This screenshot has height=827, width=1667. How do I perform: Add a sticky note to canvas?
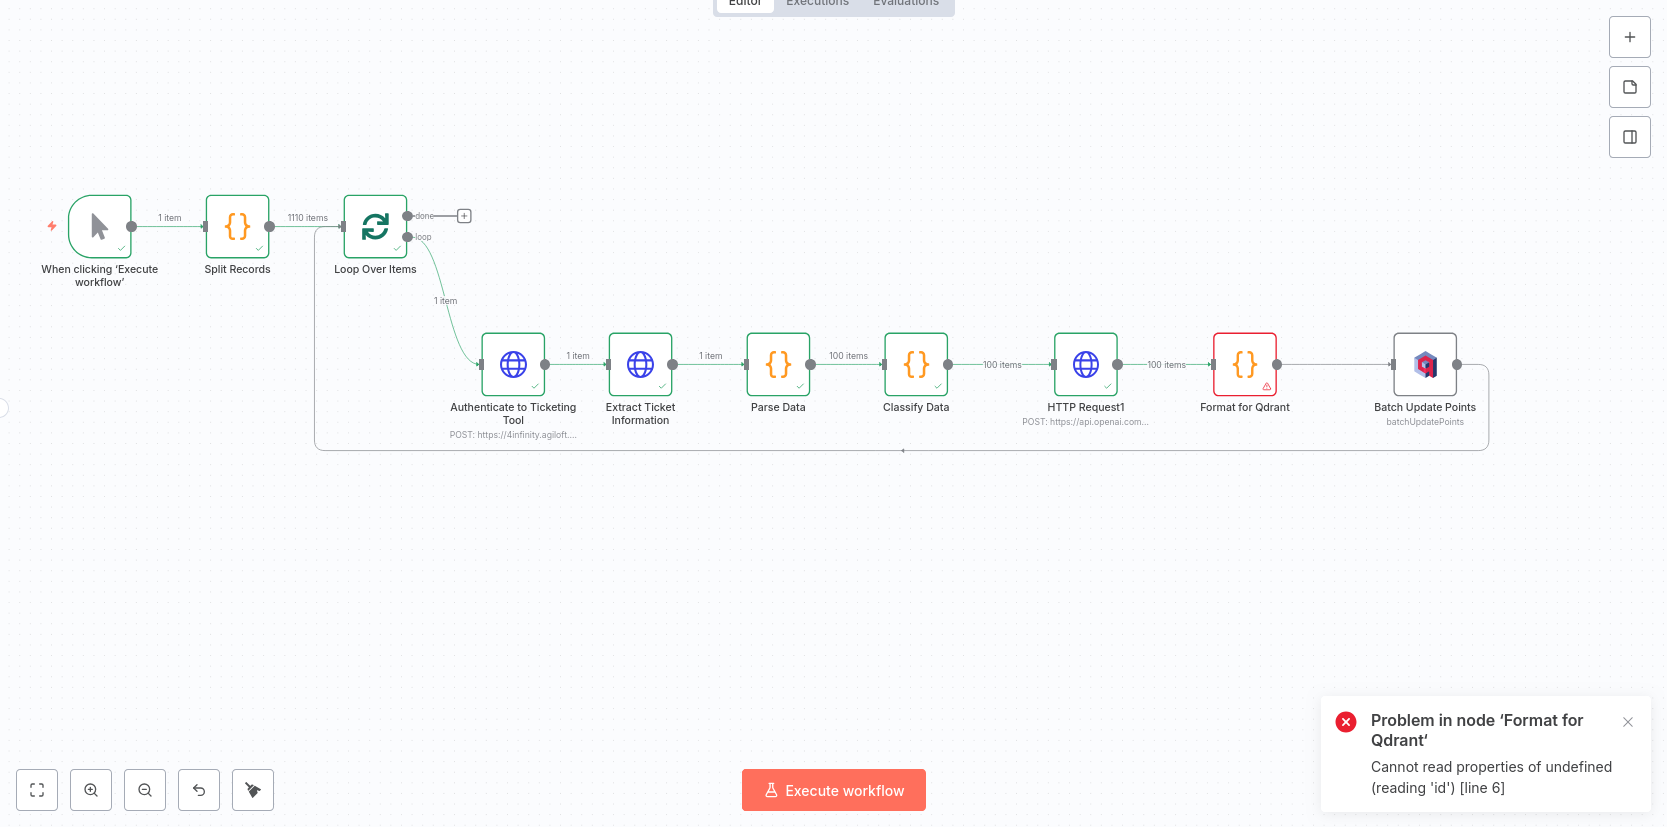(1629, 87)
